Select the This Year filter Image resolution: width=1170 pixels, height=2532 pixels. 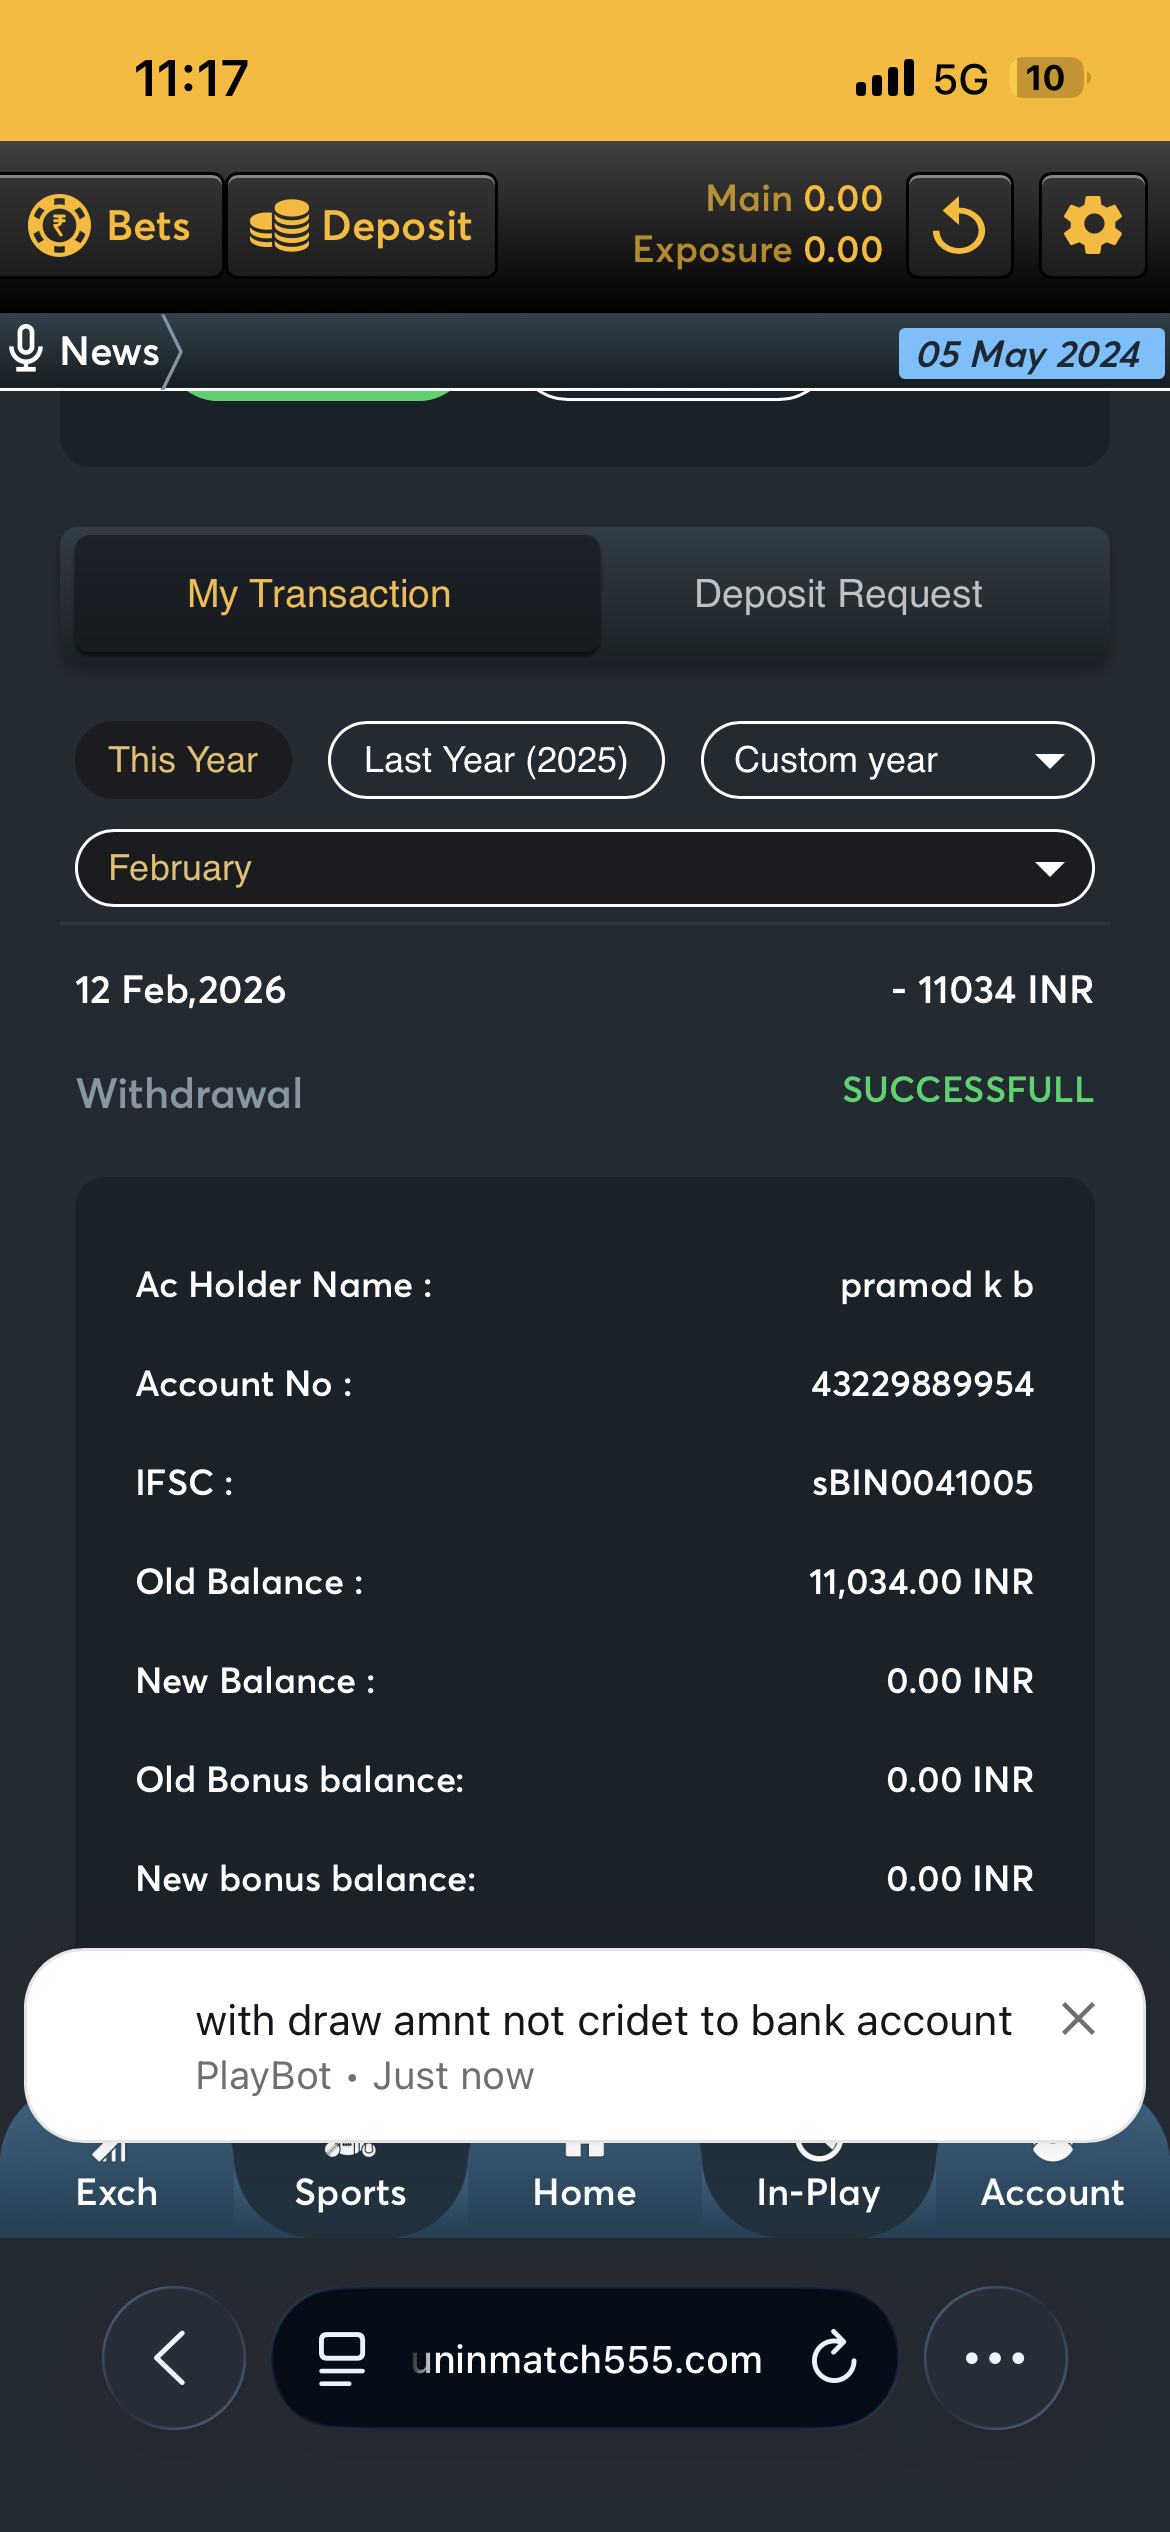click(183, 760)
